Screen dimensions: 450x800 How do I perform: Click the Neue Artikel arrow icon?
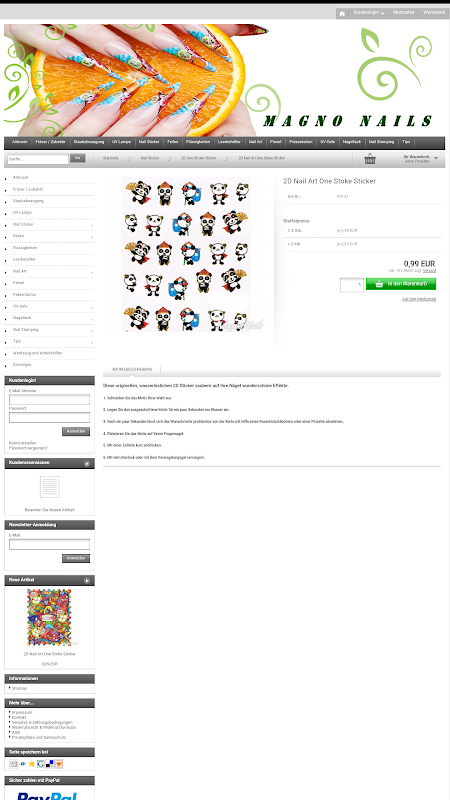pos(87,581)
